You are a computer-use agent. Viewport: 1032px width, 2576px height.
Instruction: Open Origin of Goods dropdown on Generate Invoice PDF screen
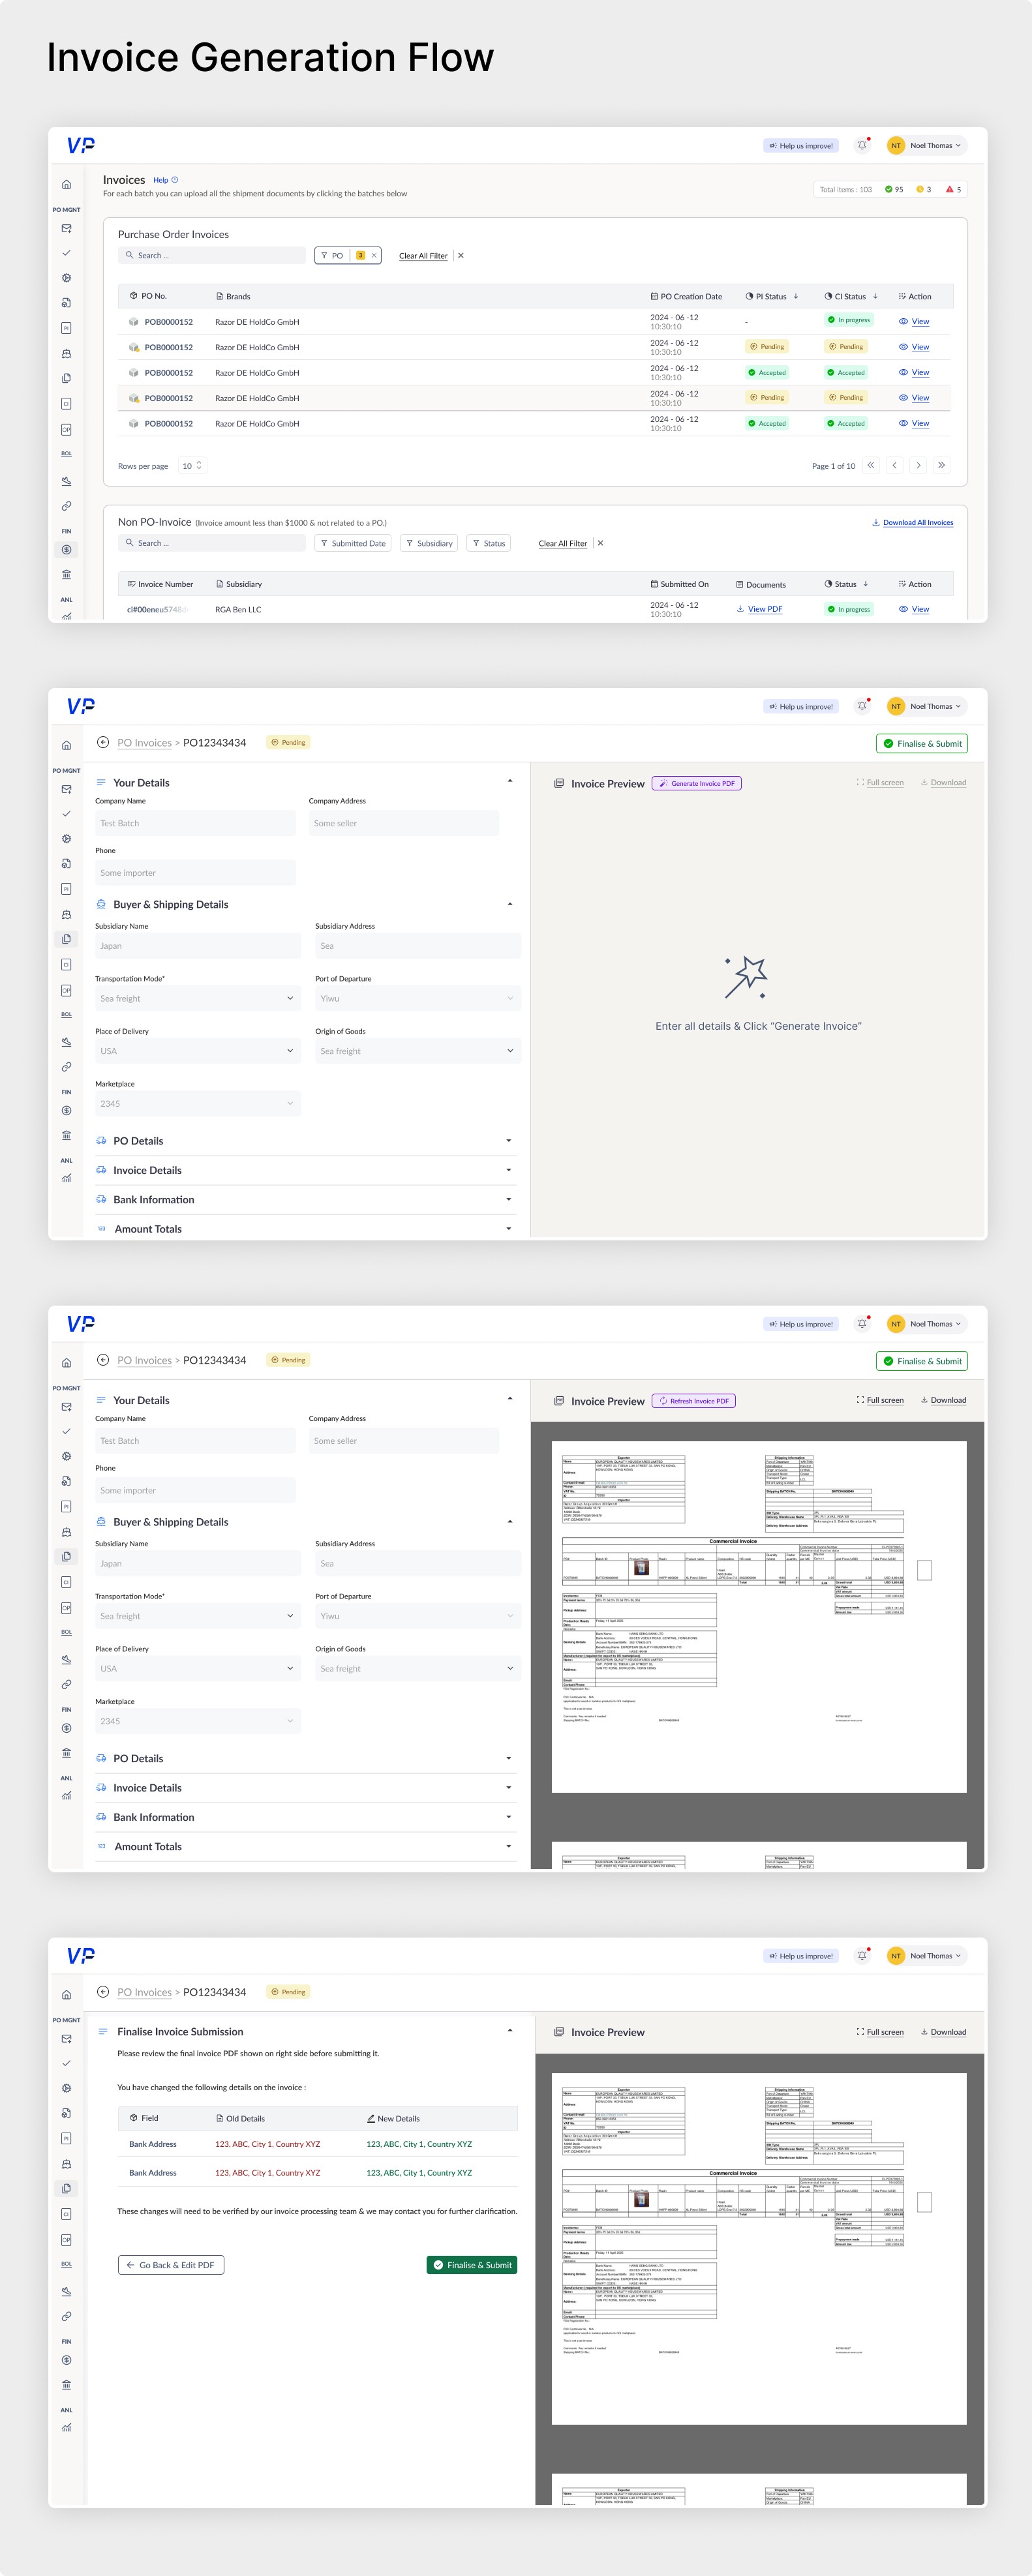pyautogui.click(x=418, y=1051)
